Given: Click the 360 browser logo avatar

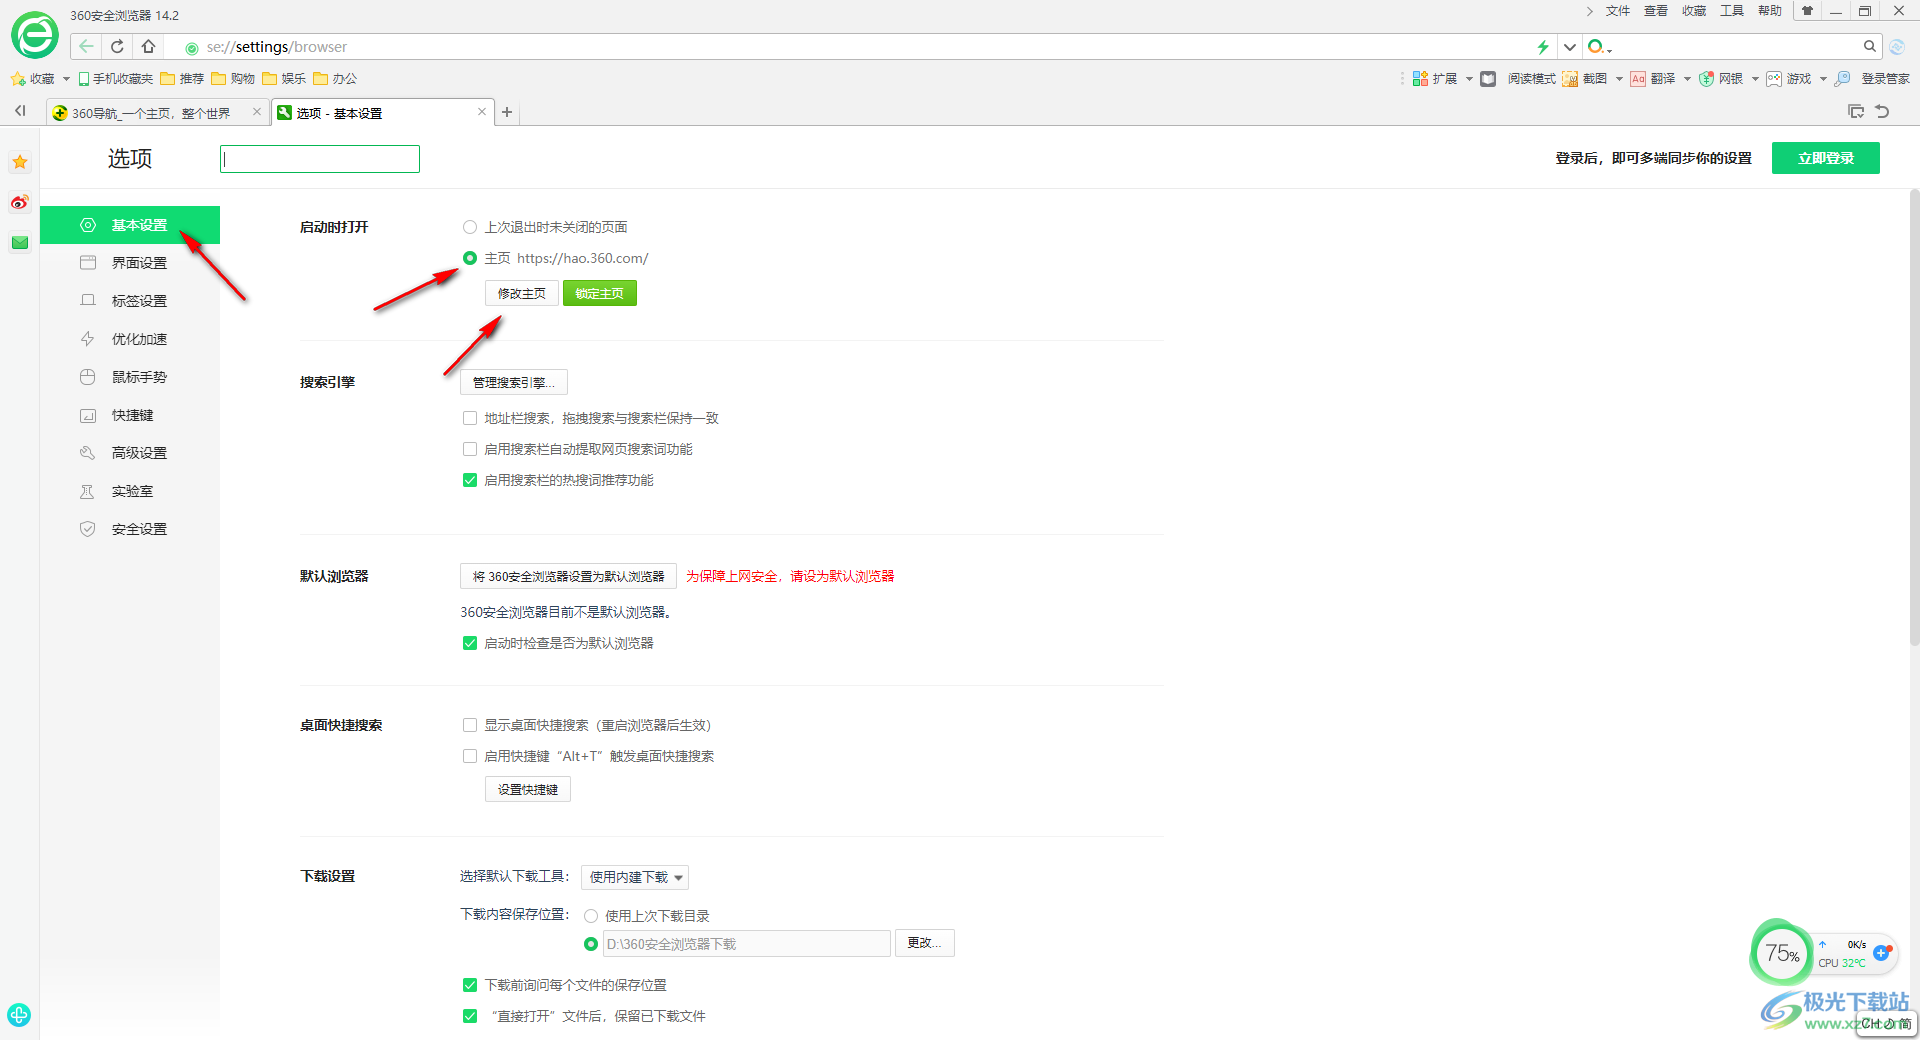Looking at the screenshot, I should pos(35,36).
